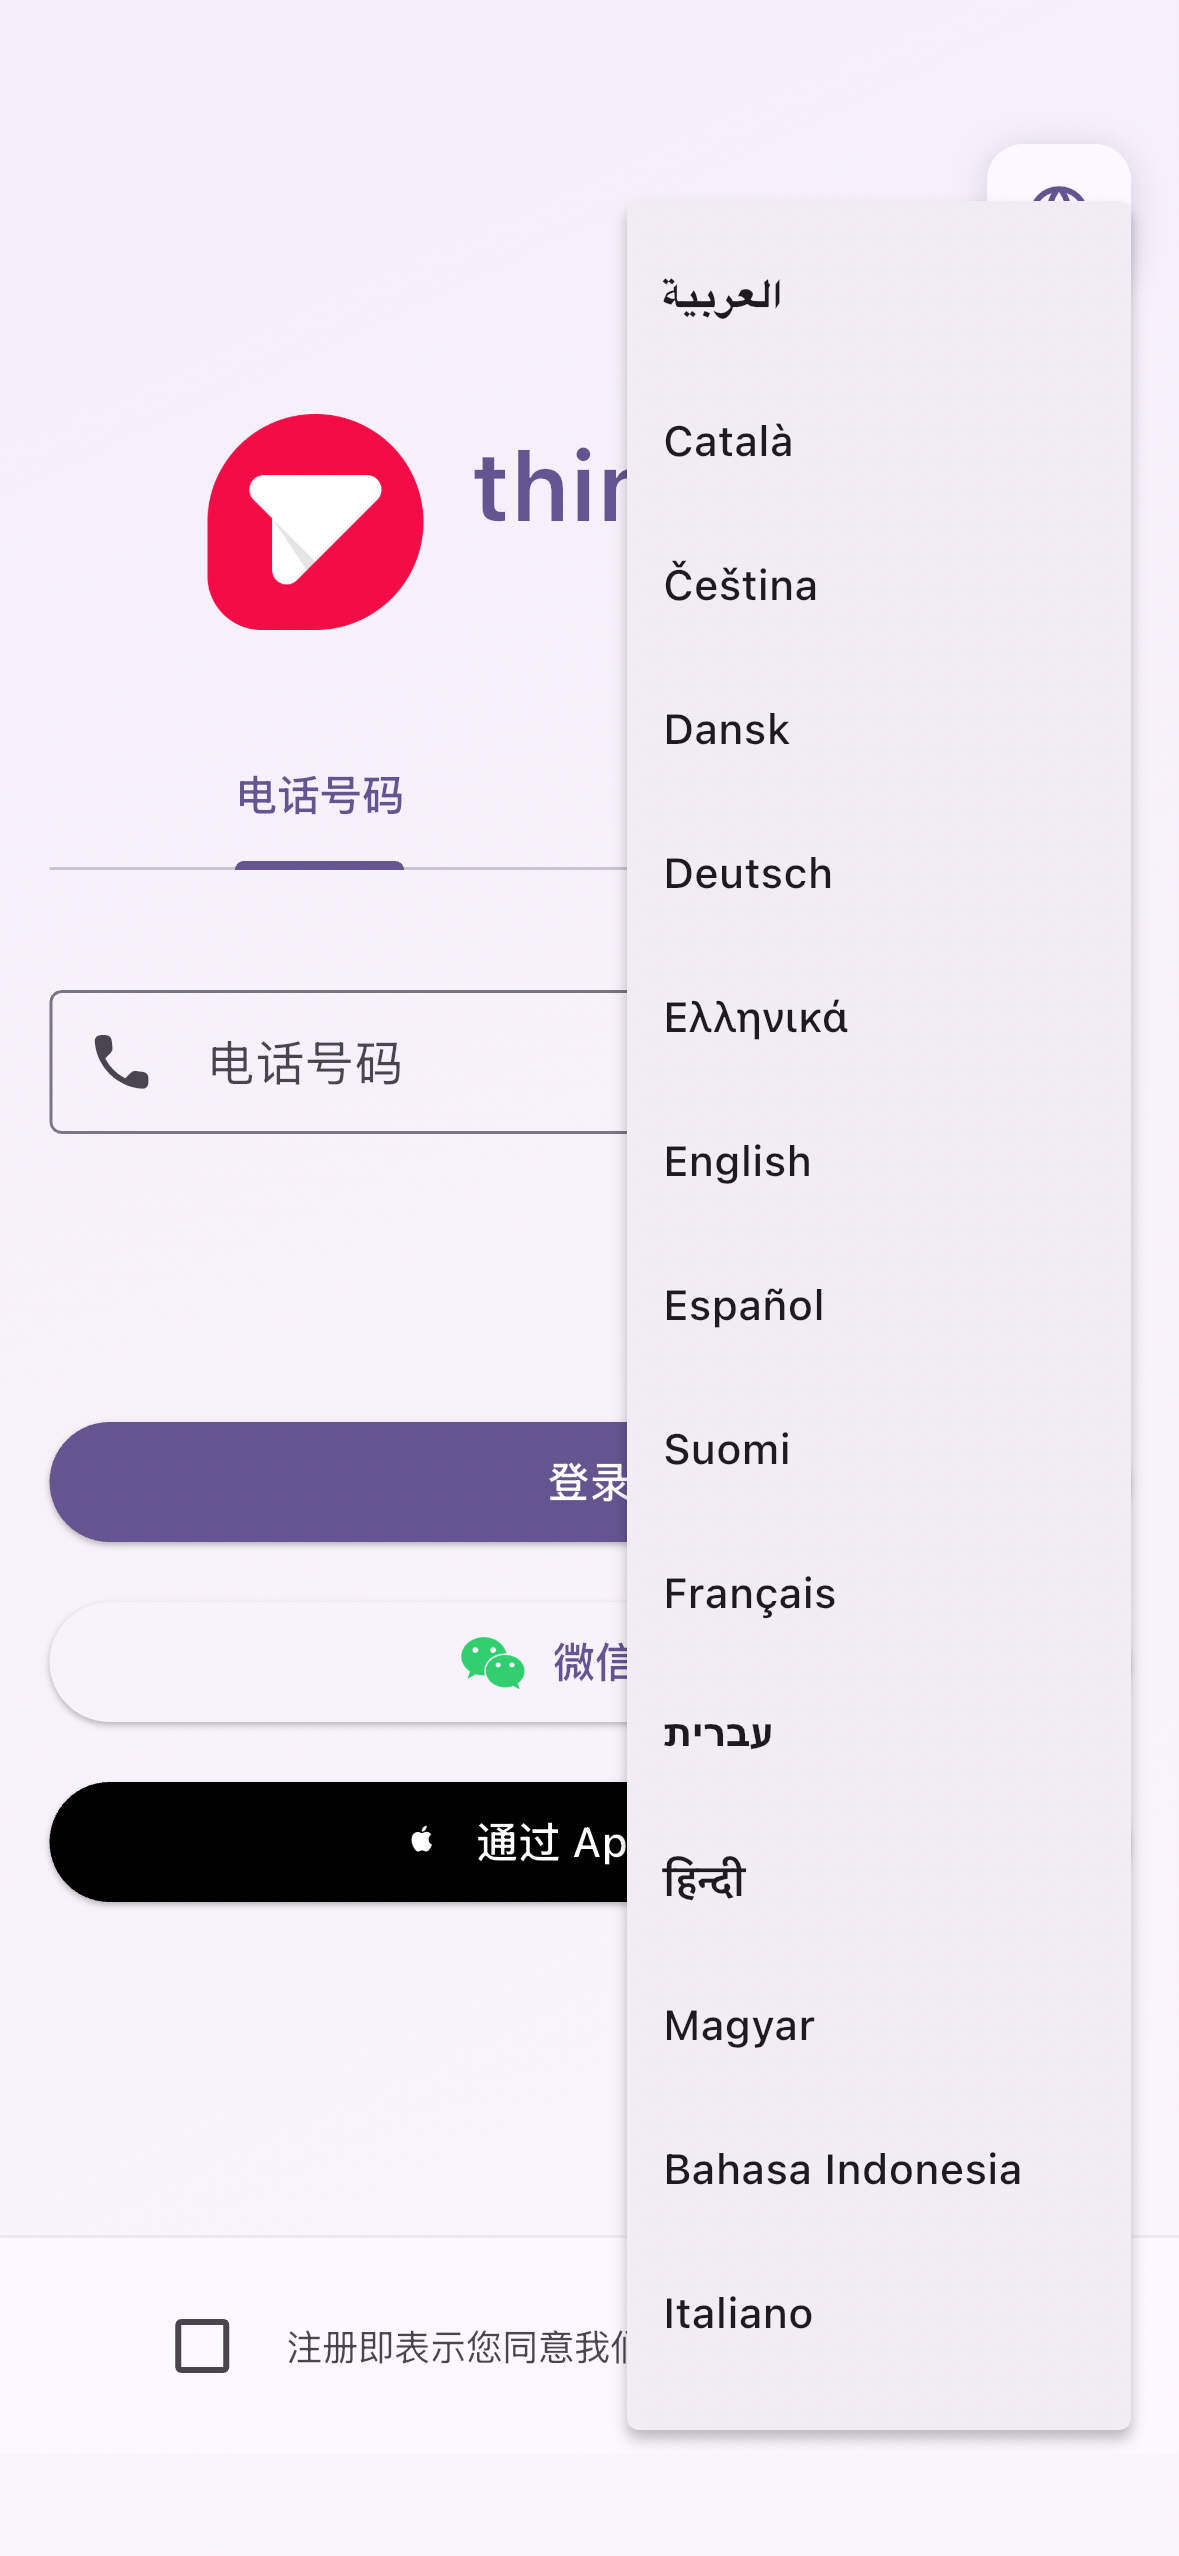
Task: Tap the black Apple sign-in button
Action: tap(338, 1842)
